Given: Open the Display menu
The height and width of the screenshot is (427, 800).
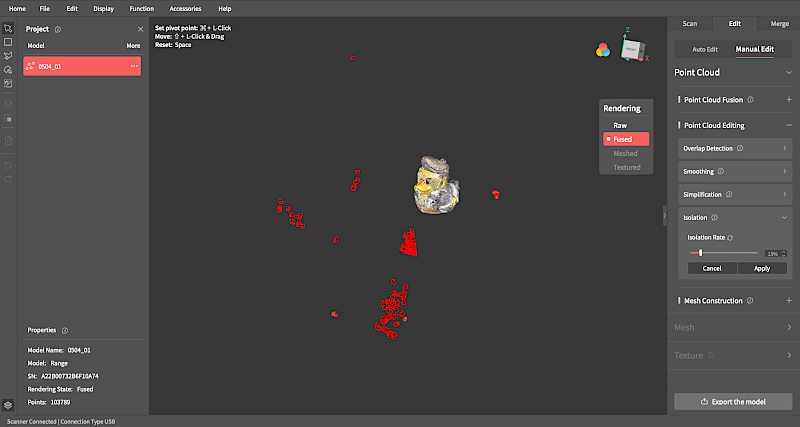Looking at the screenshot, I should (x=104, y=9).
